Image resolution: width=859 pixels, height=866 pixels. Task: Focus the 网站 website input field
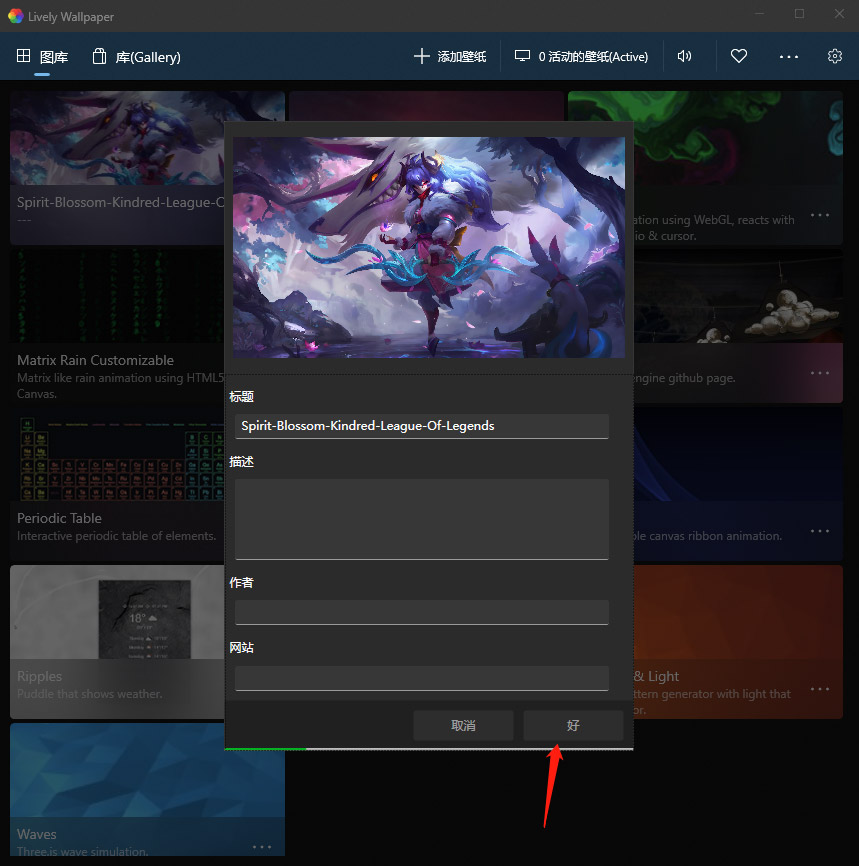coord(421,678)
